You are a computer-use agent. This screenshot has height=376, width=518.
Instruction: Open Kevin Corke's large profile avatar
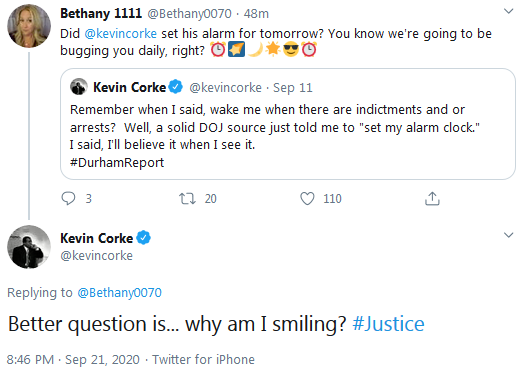(x=29, y=247)
